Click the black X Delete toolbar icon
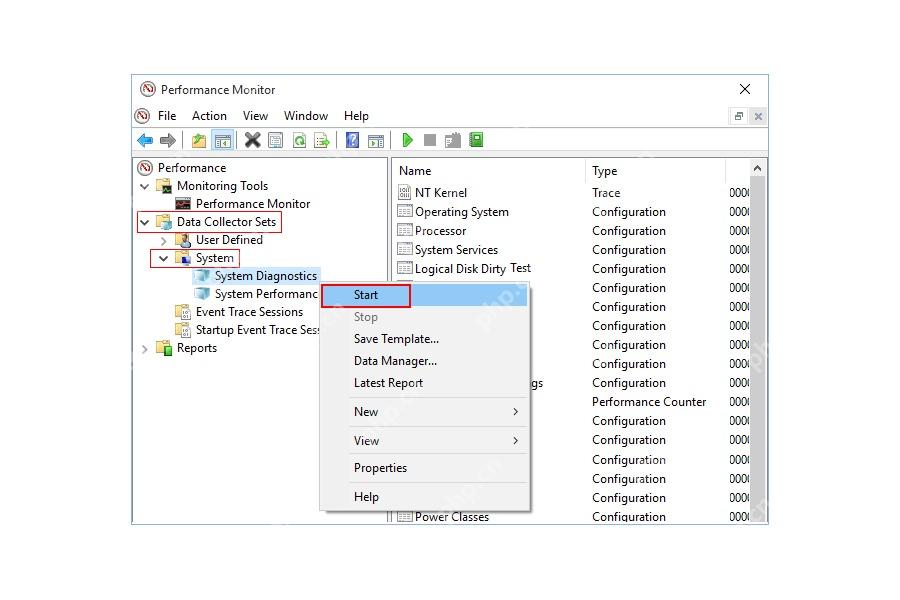The image size is (900, 600). coord(253,140)
